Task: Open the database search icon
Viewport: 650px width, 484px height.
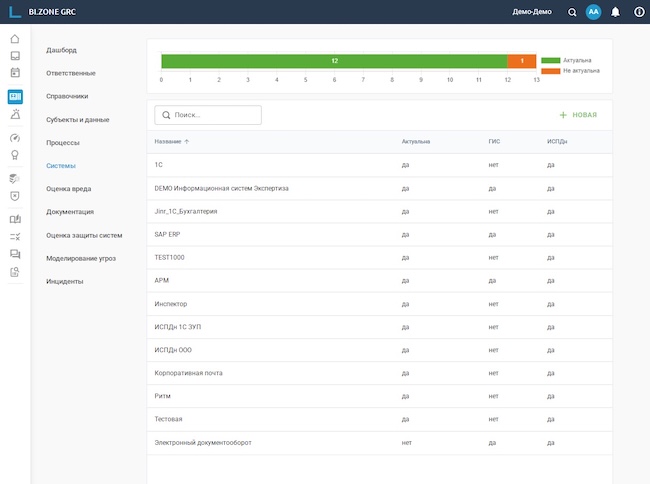Action: pos(15,179)
